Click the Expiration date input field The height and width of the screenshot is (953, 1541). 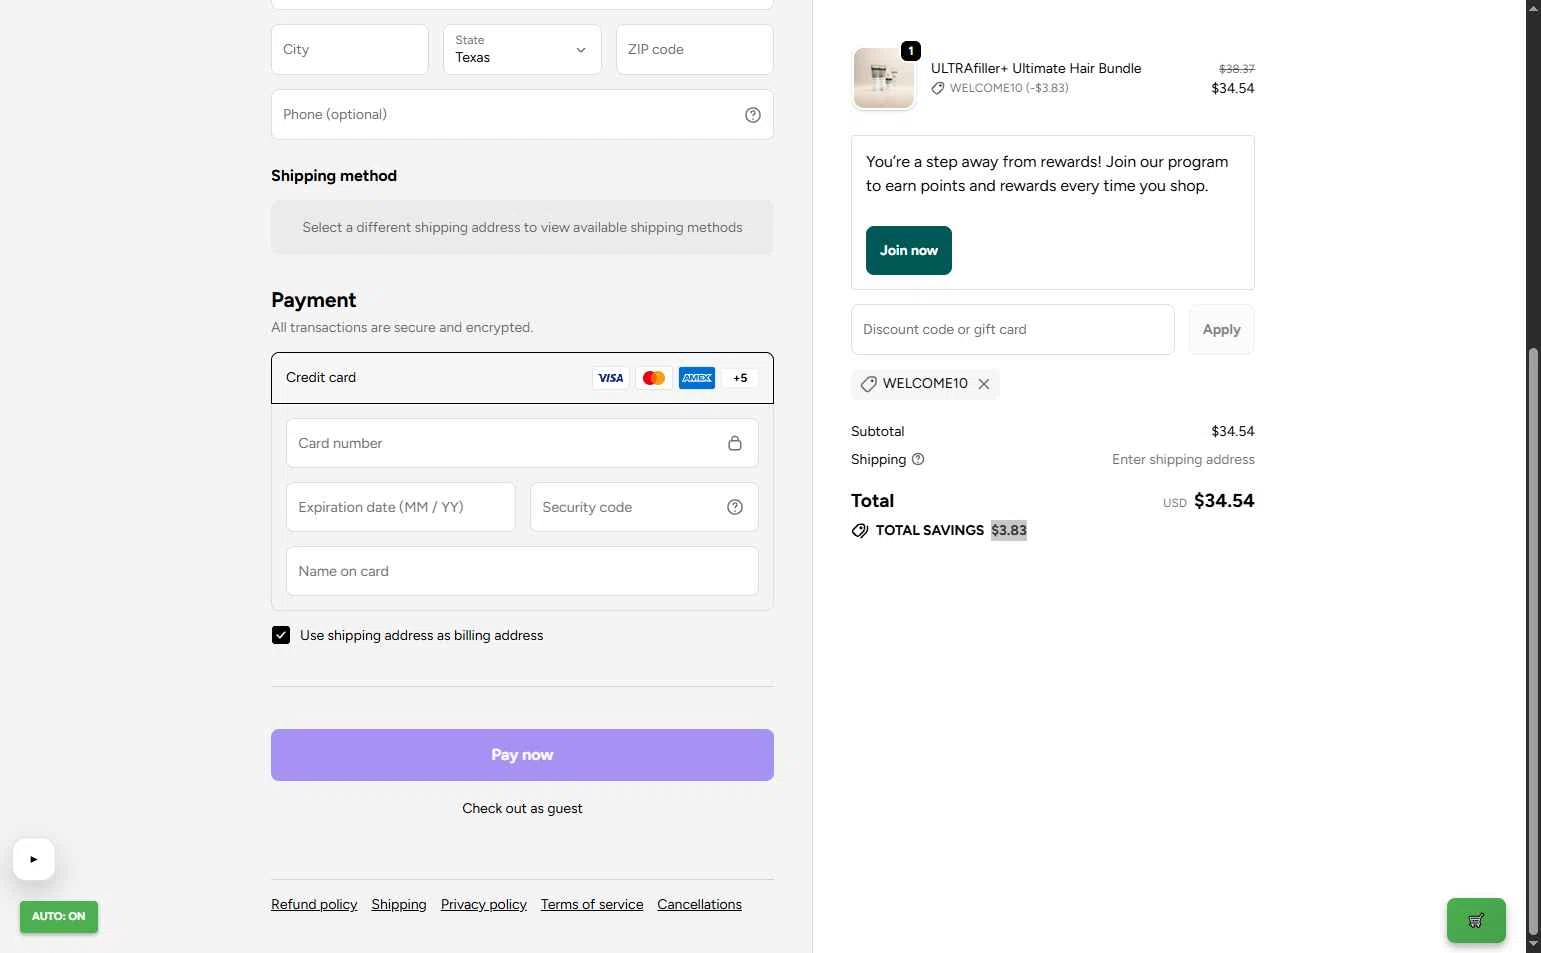pos(401,507)
